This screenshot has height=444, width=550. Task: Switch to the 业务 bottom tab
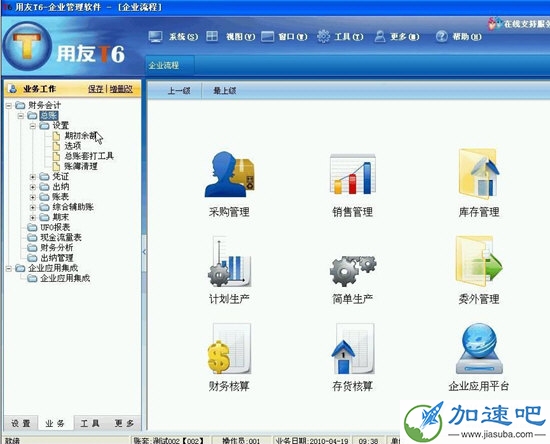point(55,423)
